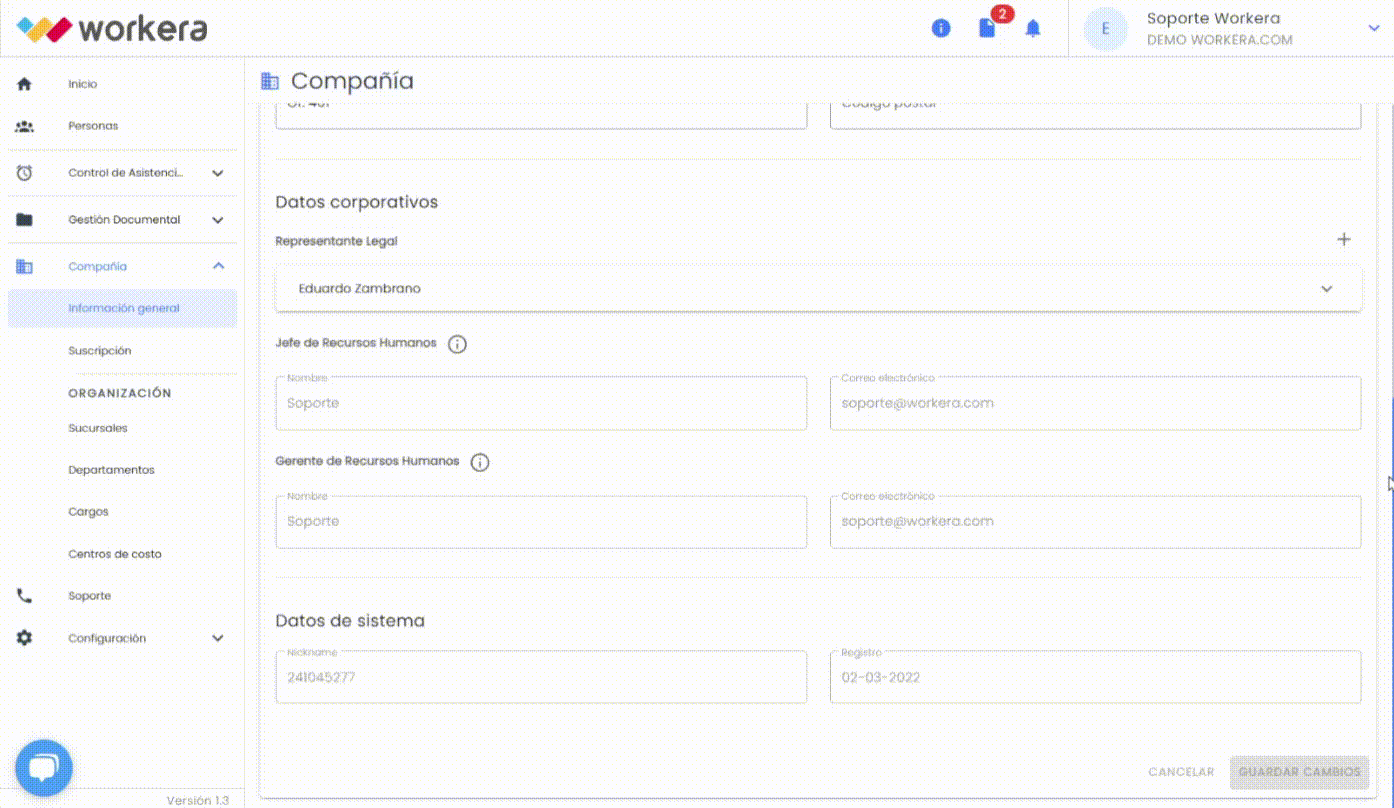
Task: Open the Eduardo Zambrano dropdown
Action: [819, 289]
